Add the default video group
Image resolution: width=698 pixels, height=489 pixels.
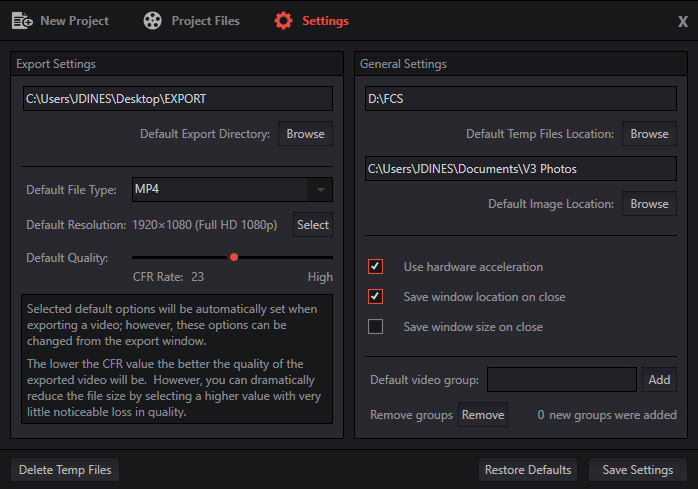click(659, 379)
